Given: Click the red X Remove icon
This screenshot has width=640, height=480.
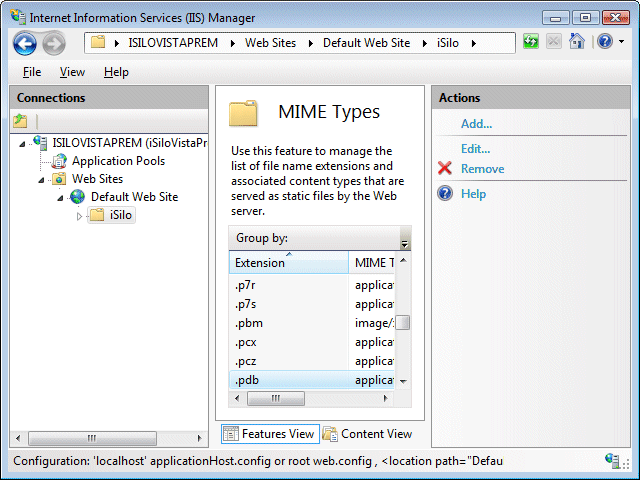Looking at the screenshot, I should click(x=445, y=169).
